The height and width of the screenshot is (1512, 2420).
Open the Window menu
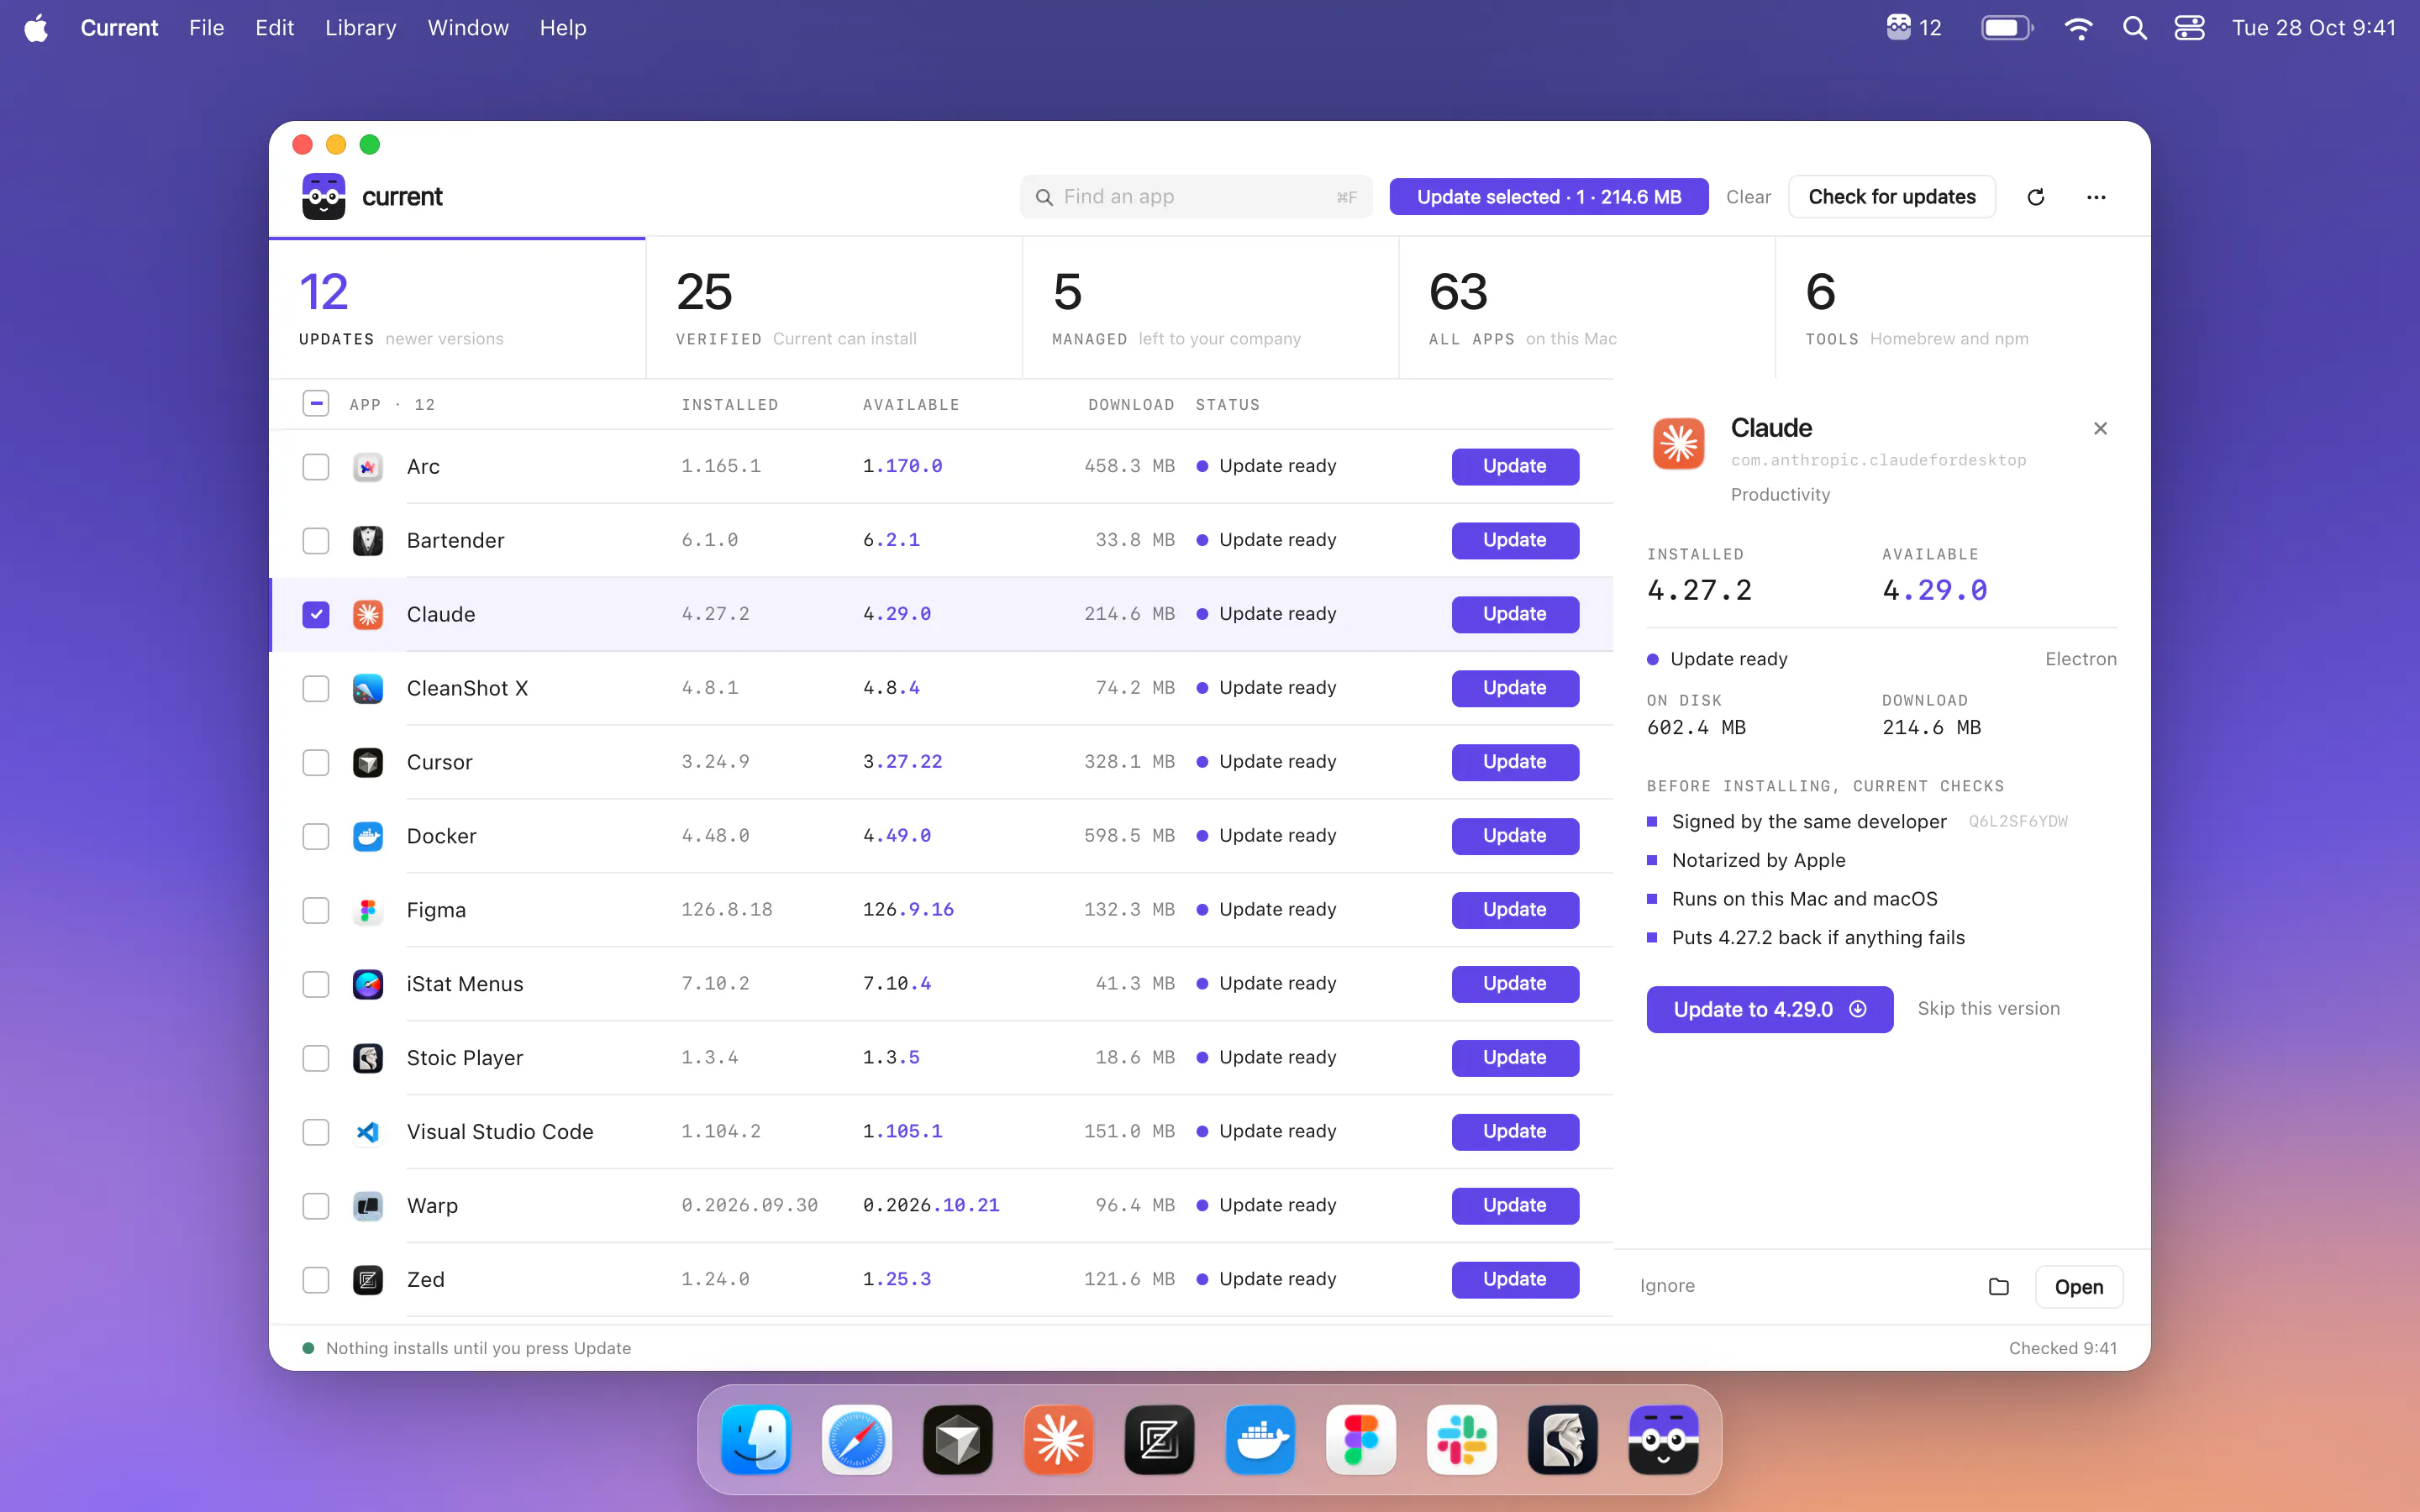468,28
